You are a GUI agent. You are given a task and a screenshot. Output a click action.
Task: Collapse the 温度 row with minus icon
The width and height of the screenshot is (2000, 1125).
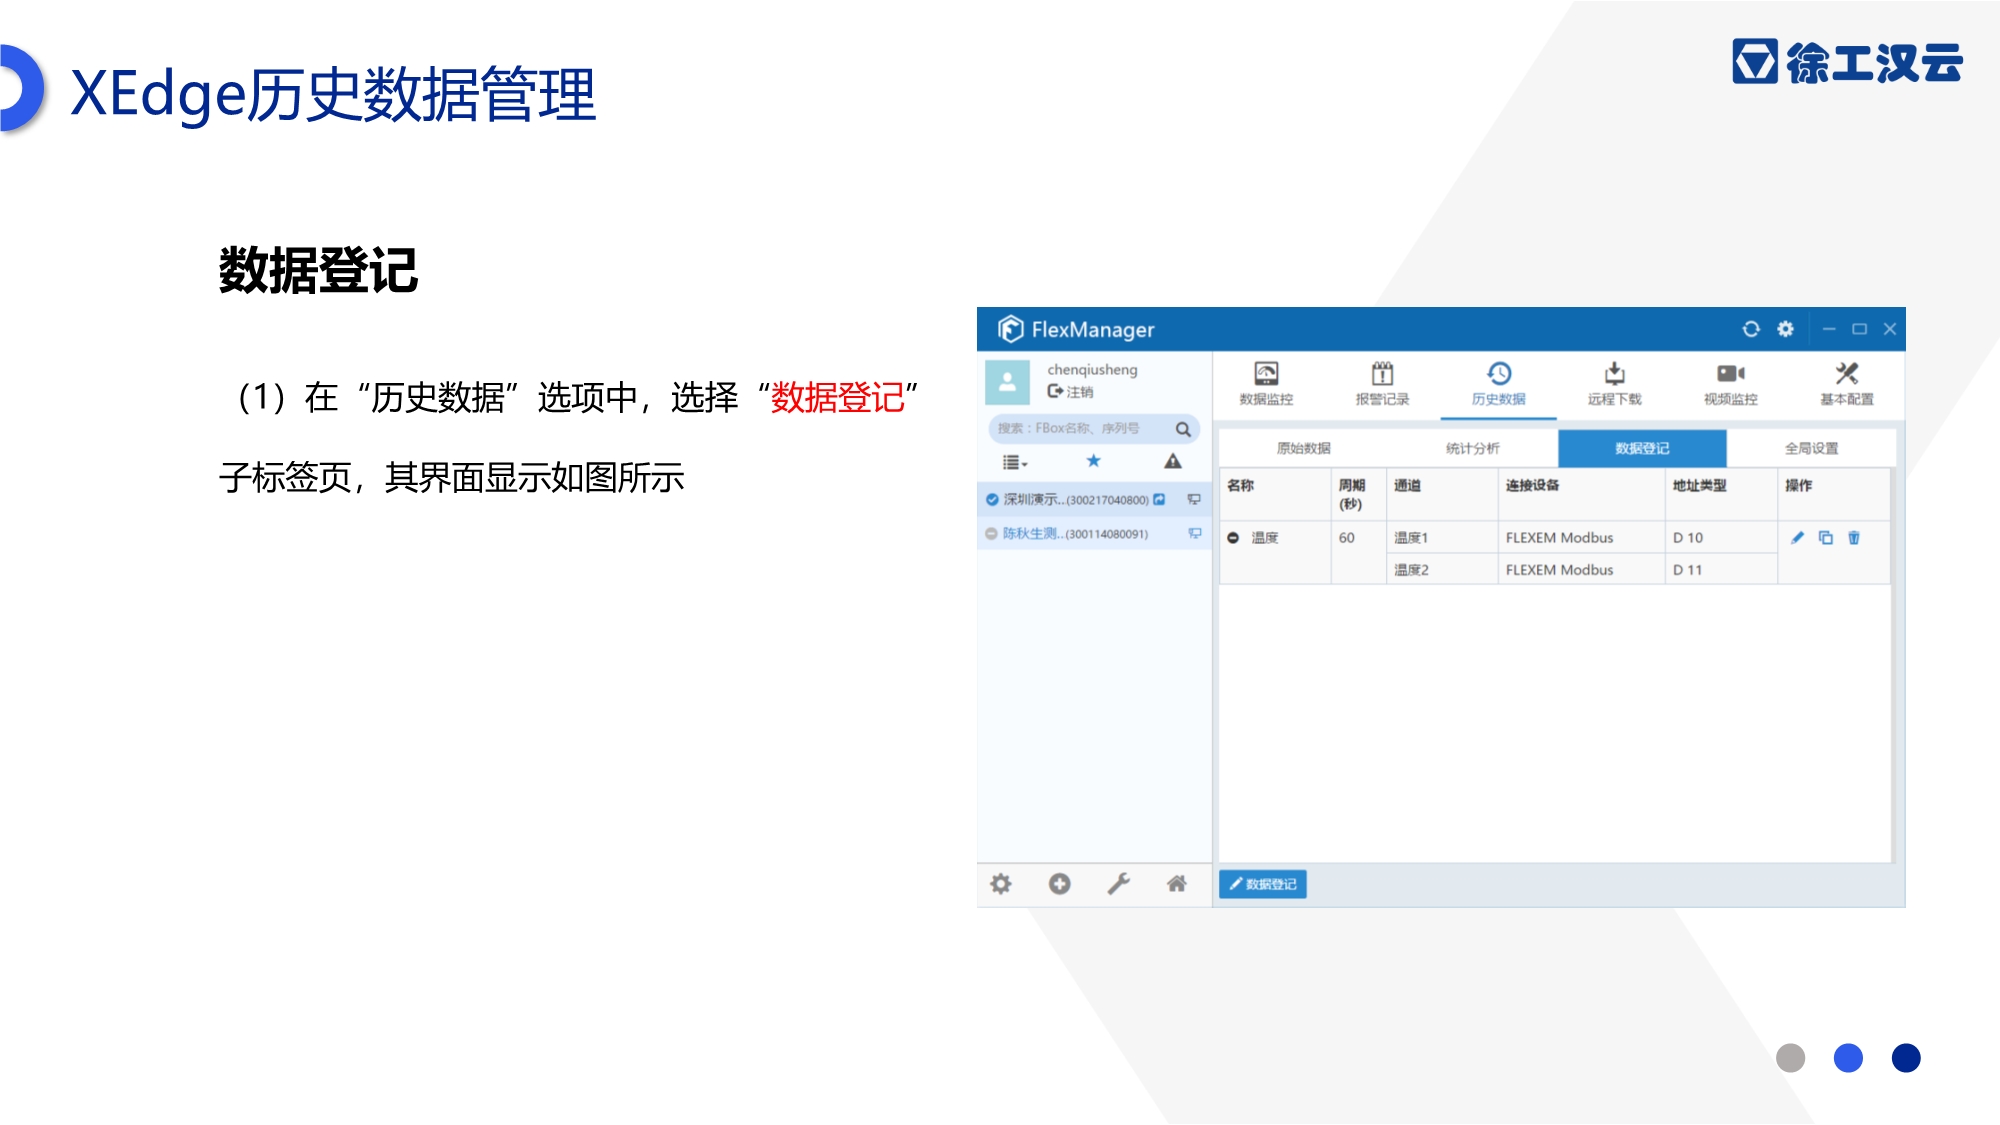(1233, 538)
